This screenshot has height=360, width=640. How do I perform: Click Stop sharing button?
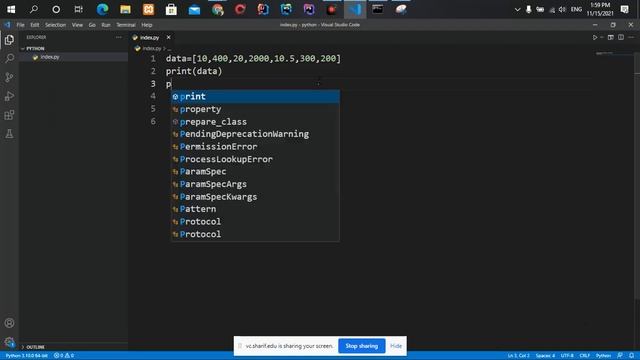coord(362,346)
